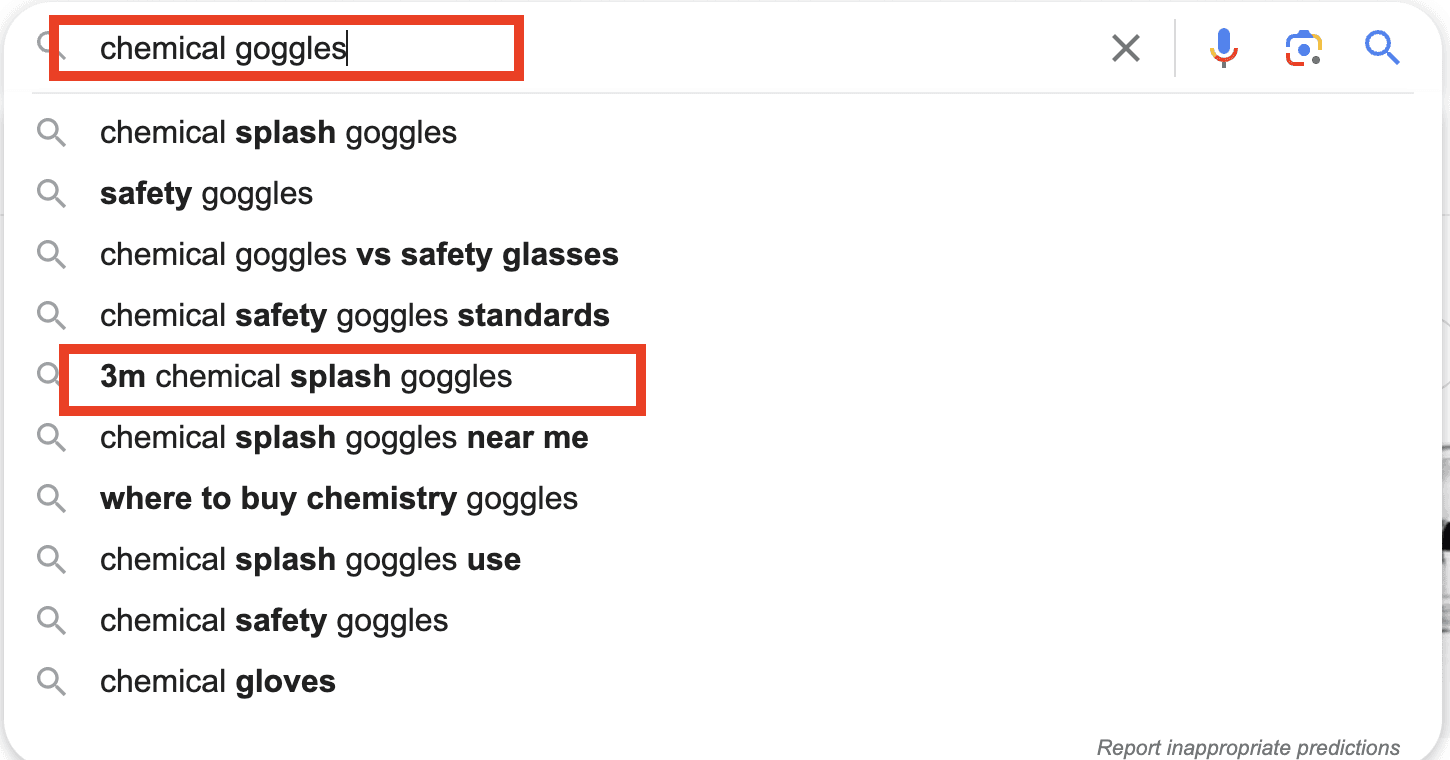Choose 'chemical goggles vs safety glasses' suggestion

pyautogui.click(x=358, y=254)
